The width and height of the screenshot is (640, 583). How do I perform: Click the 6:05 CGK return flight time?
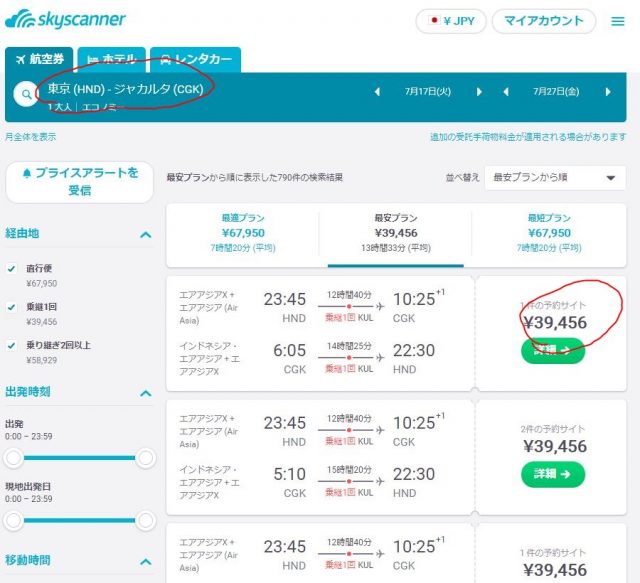[289, 350]
